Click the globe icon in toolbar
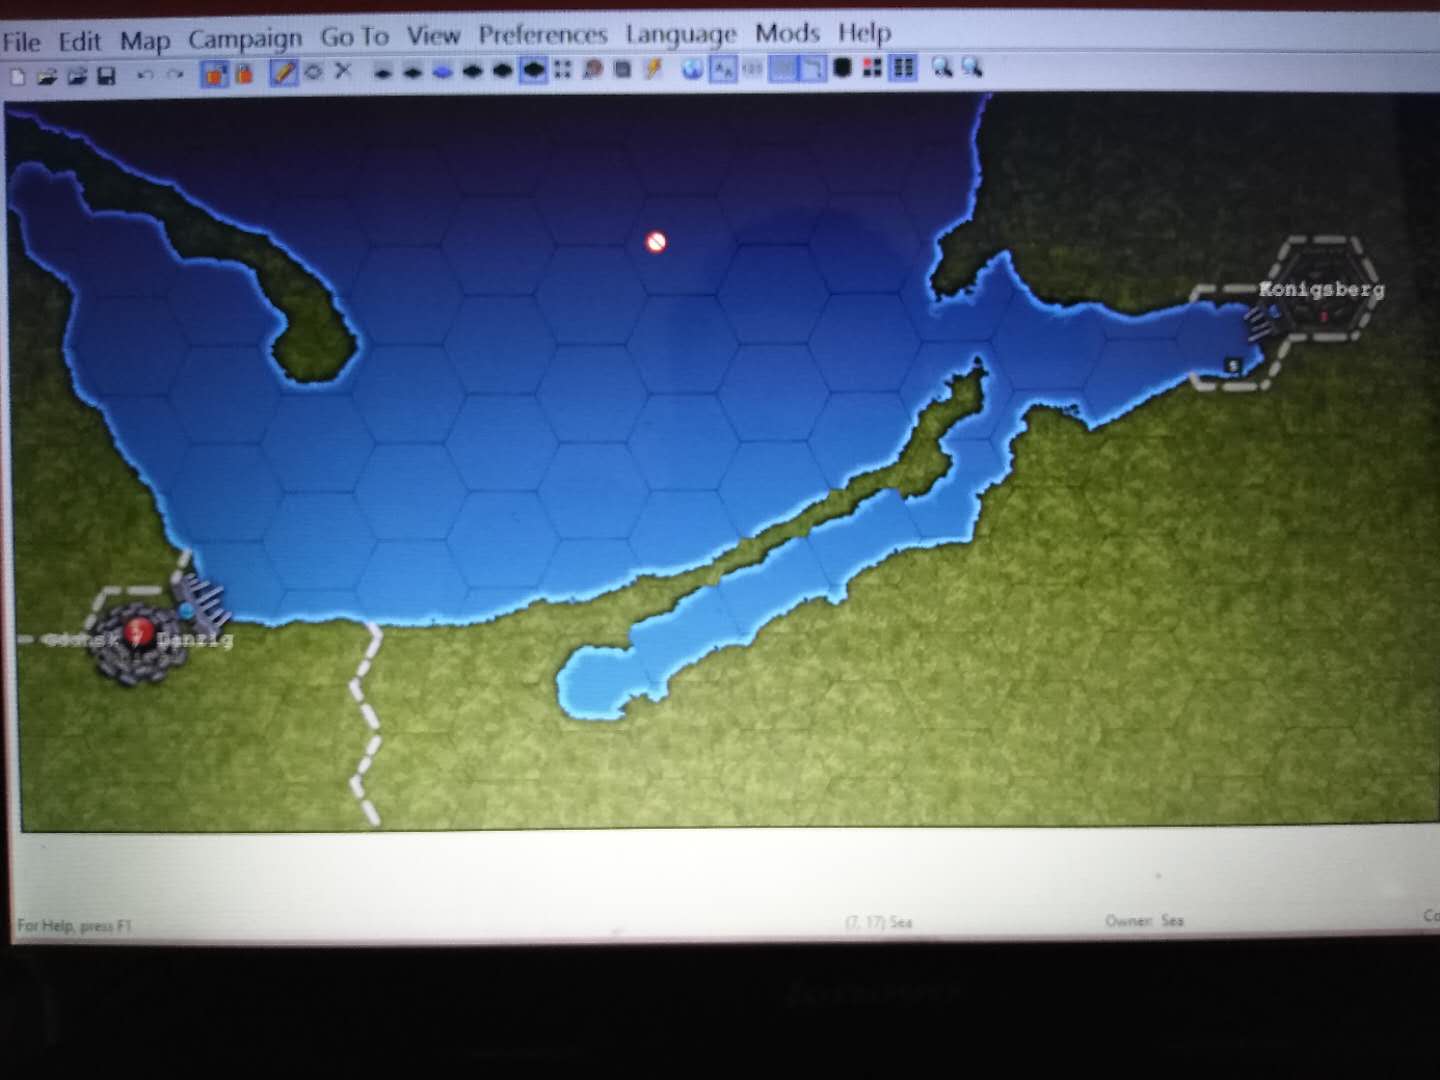This screenshot has height=1080, width=1440. pos(692,68)
